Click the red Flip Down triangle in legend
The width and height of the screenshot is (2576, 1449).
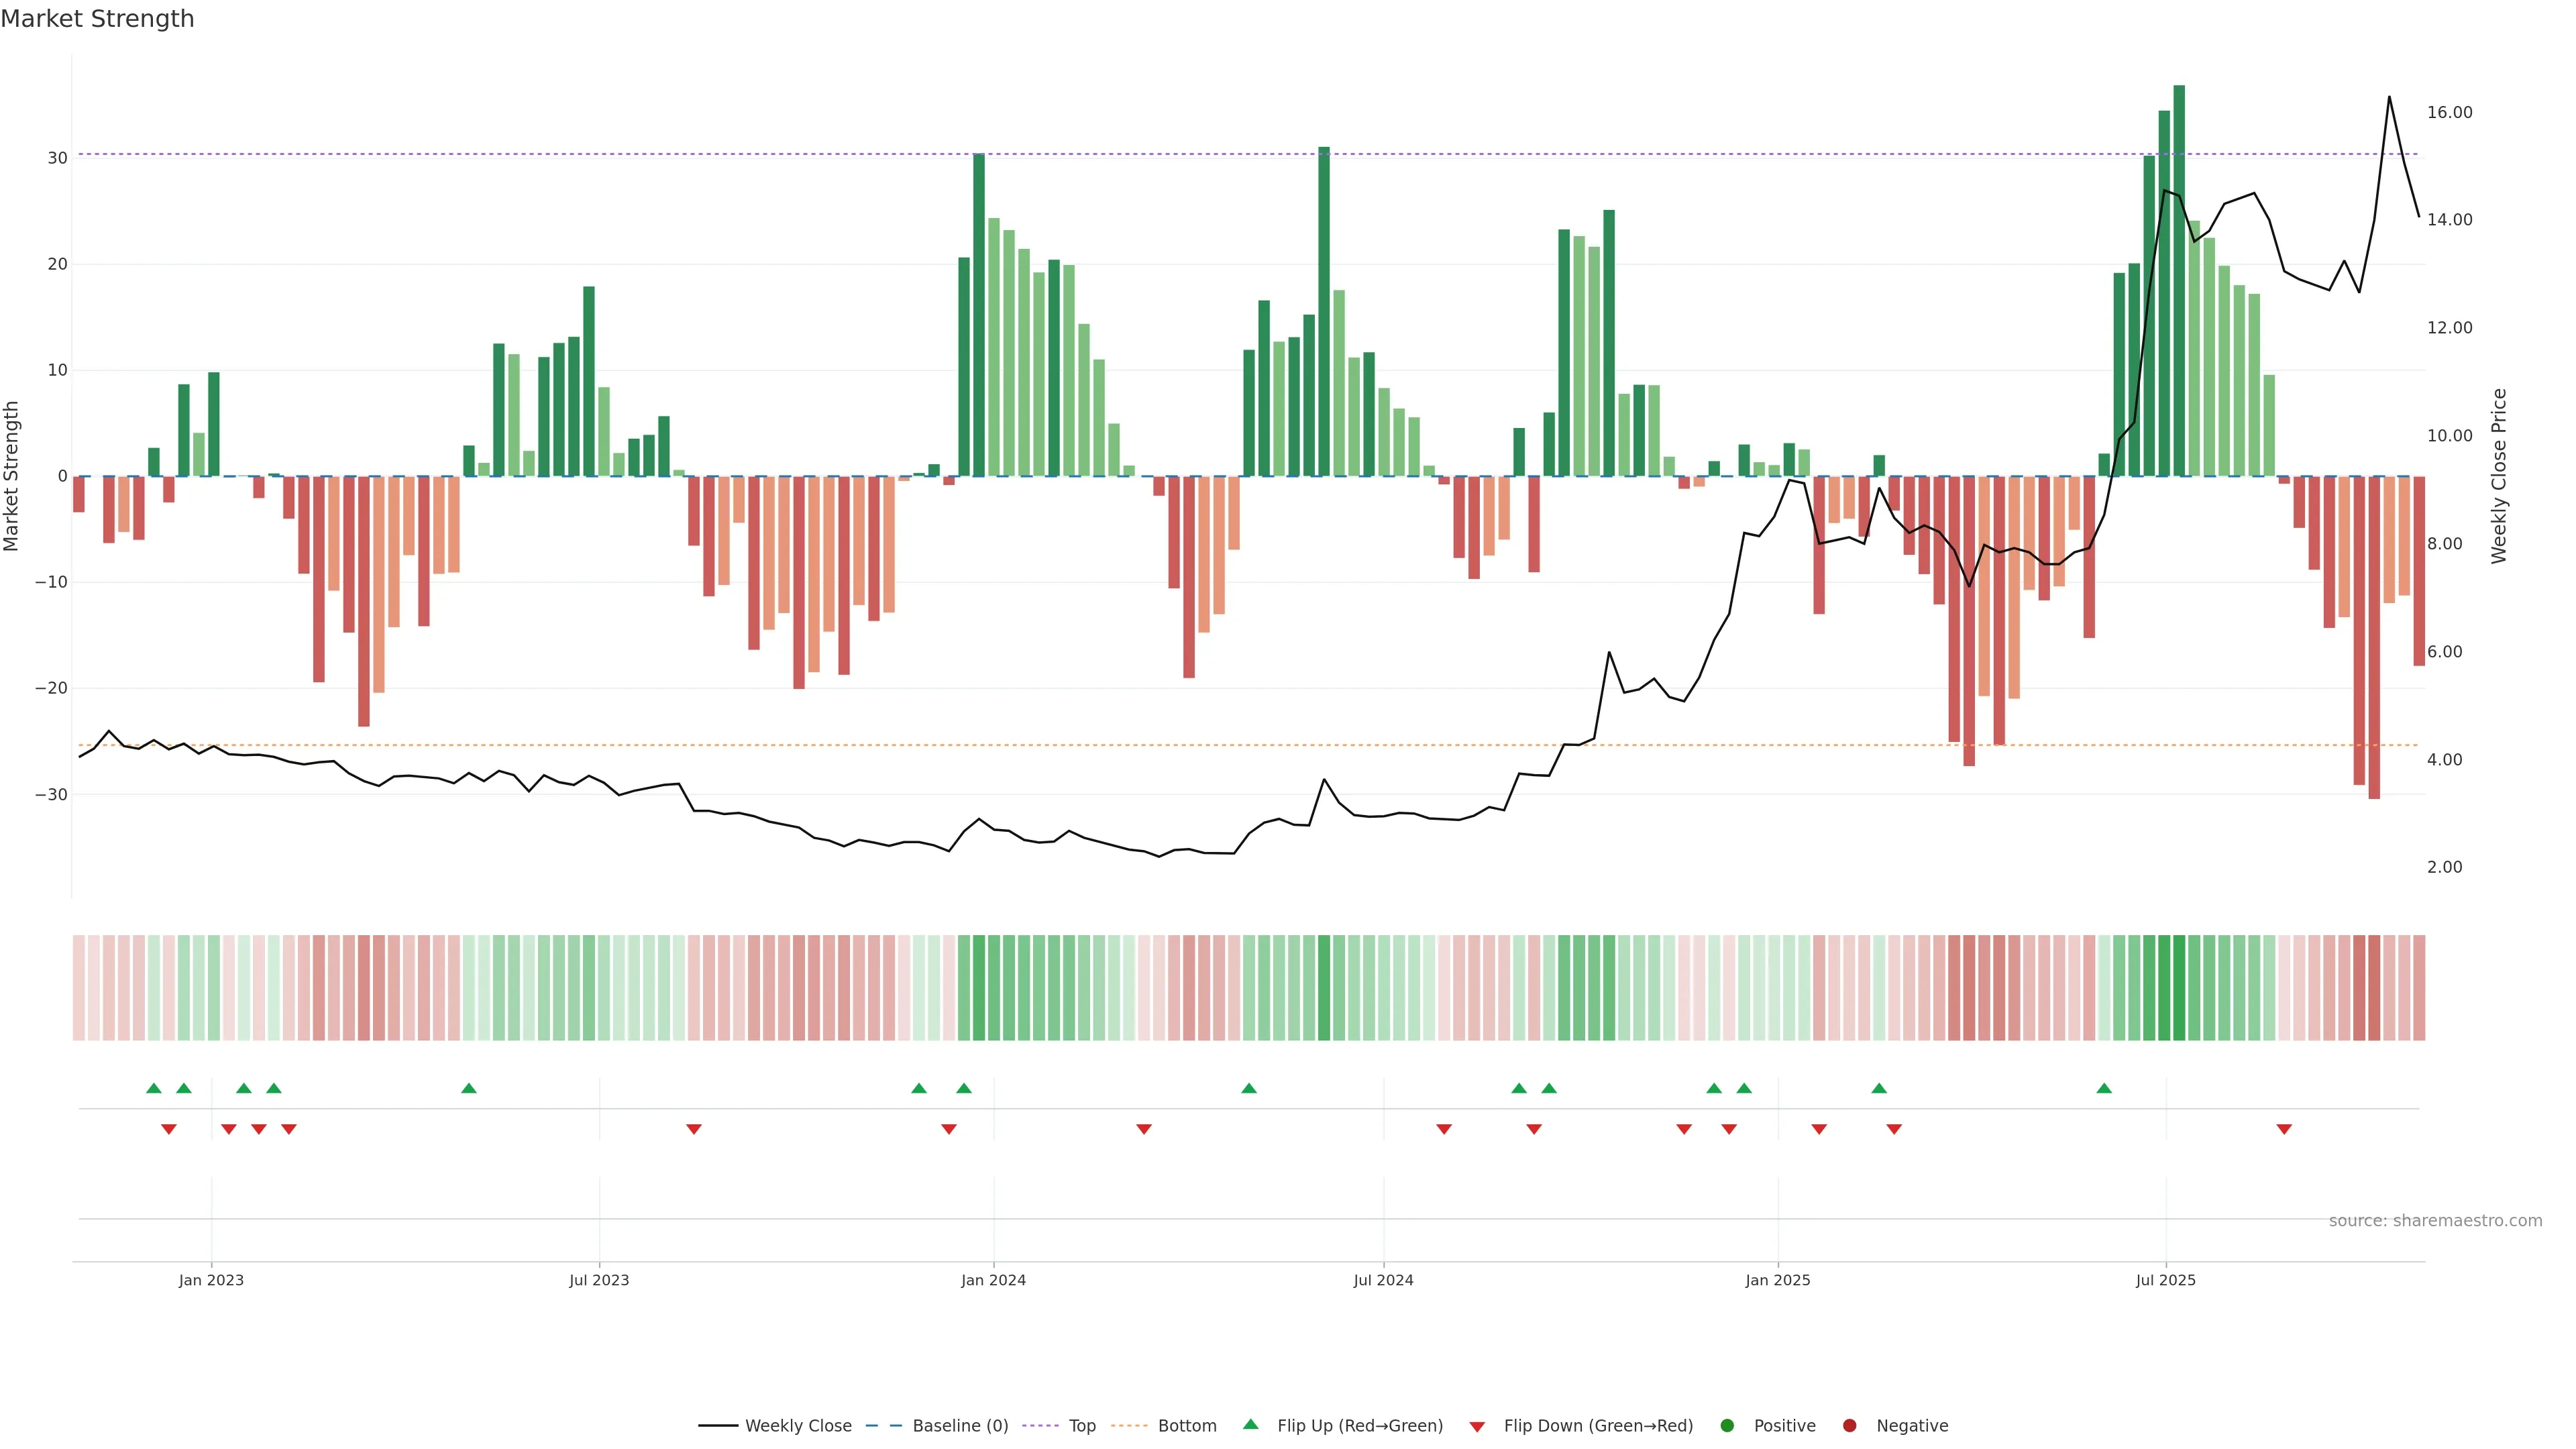click(x=1477, y=1427)
